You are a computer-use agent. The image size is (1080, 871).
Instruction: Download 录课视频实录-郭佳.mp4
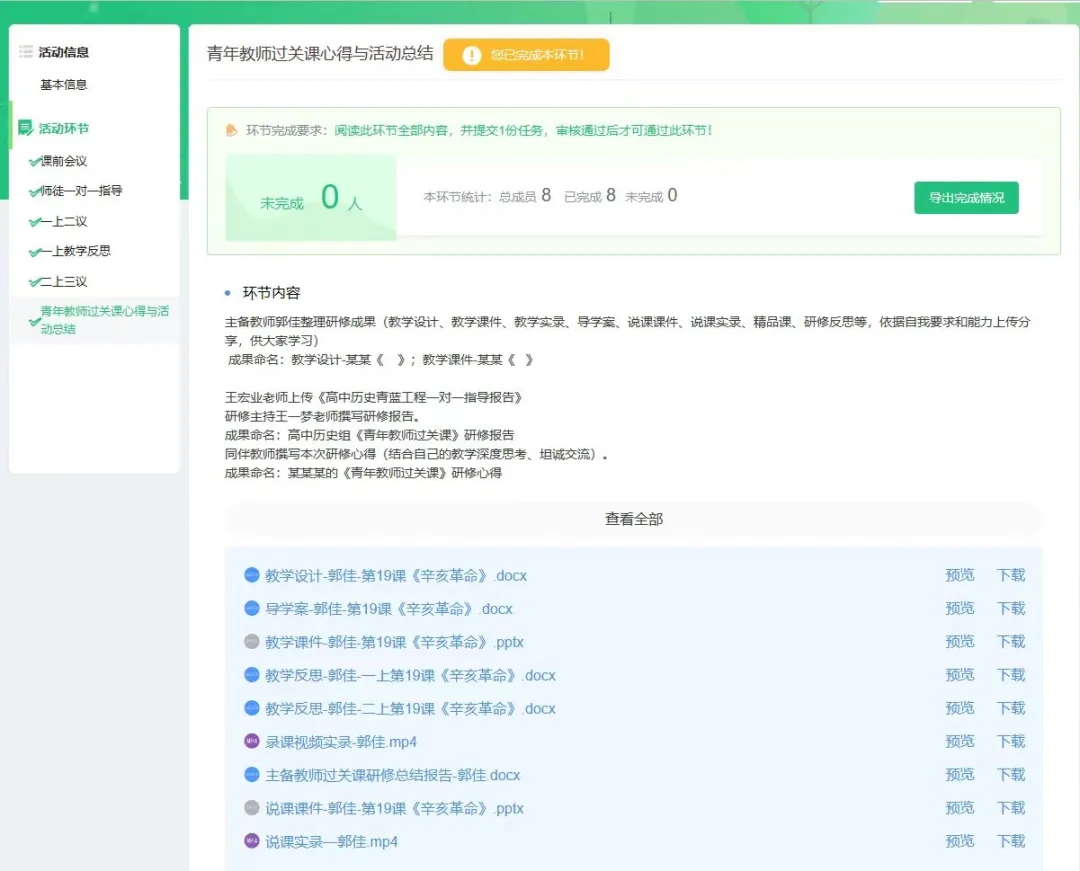(1010, 741)
